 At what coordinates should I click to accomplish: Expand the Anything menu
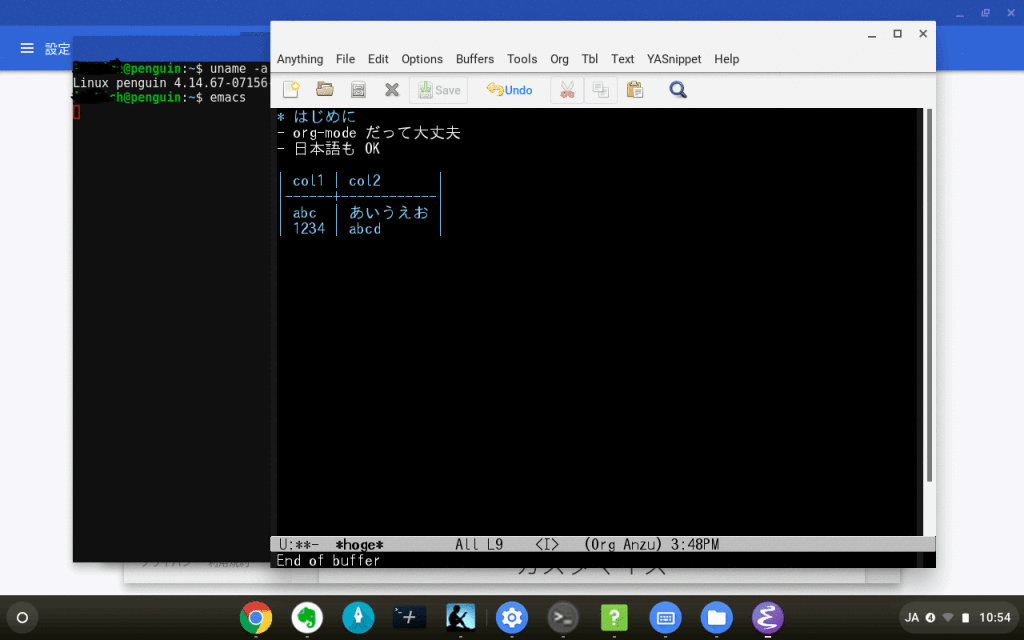click(x=300, y=59)
